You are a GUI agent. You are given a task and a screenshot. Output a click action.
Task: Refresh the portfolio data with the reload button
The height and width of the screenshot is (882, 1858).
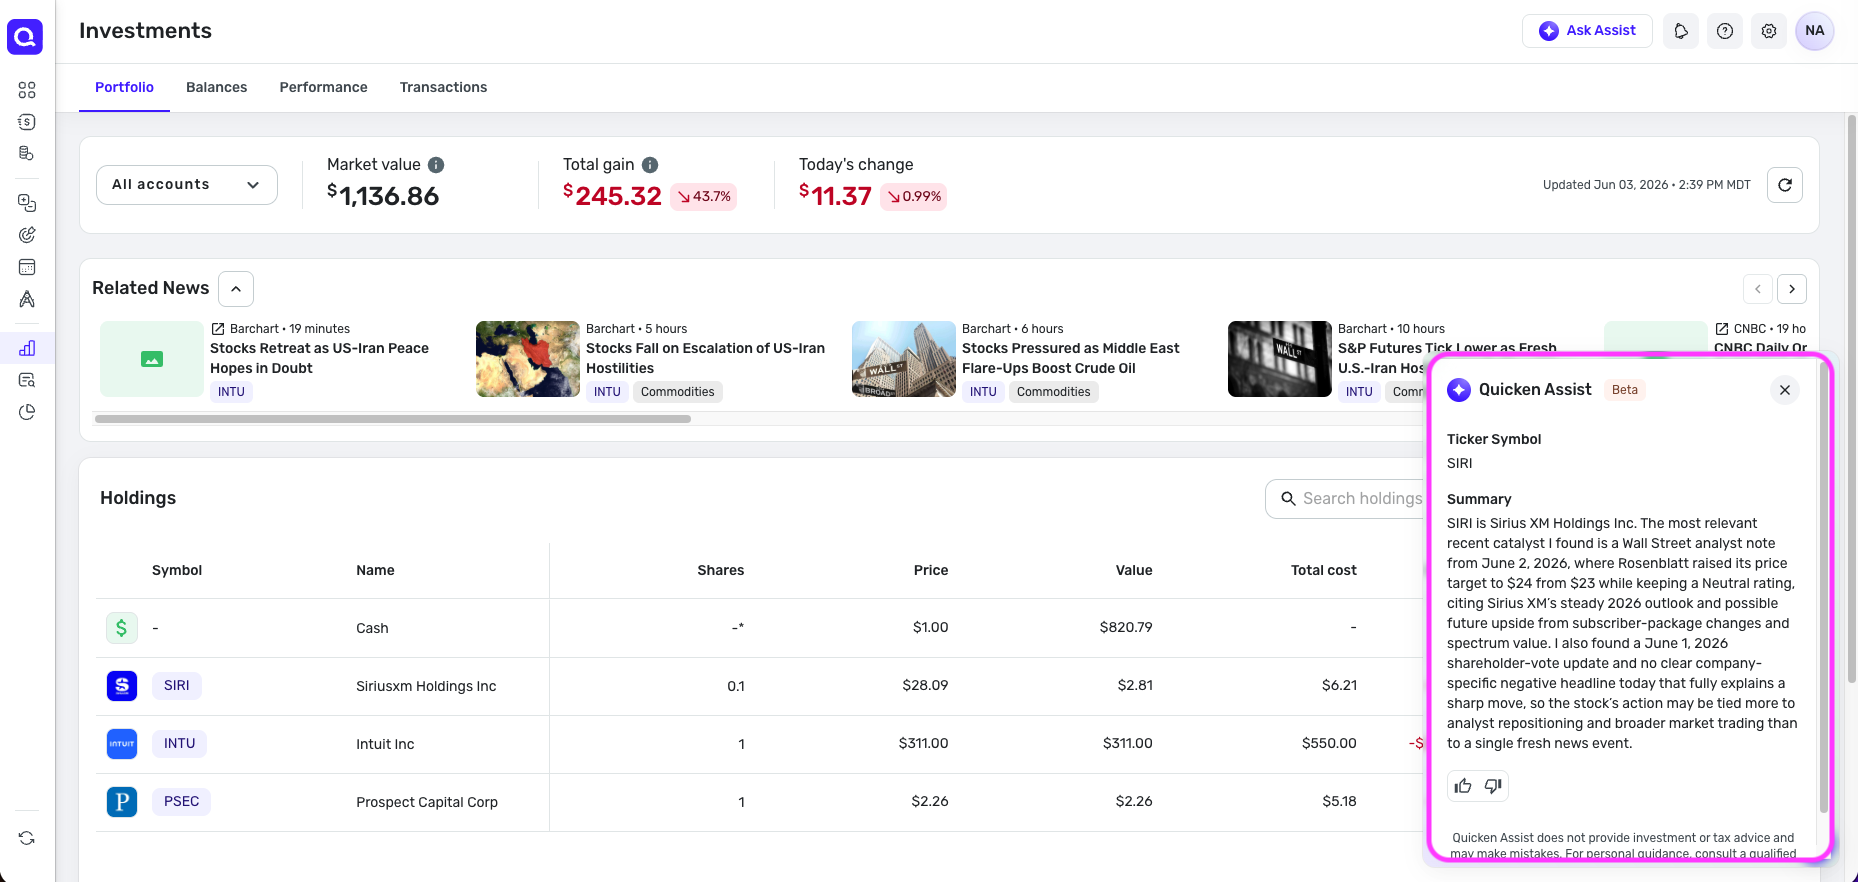coord(1785,185)
